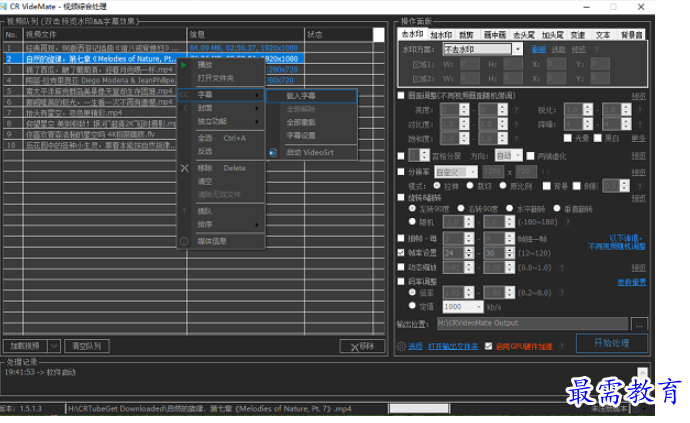Viewport: 690px width, 423px height.
Task: Click the green Play icon in context menu
Action: point(183,65)
